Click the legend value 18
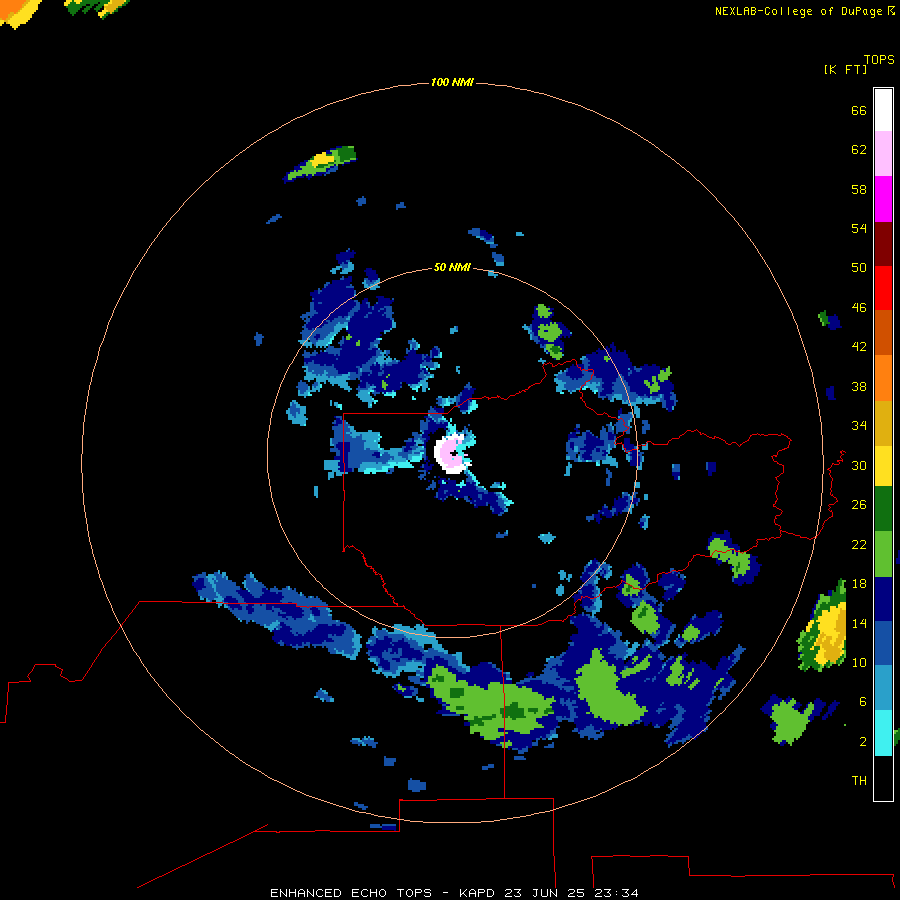This screenshot has height=900, width=900. point(859,584)
